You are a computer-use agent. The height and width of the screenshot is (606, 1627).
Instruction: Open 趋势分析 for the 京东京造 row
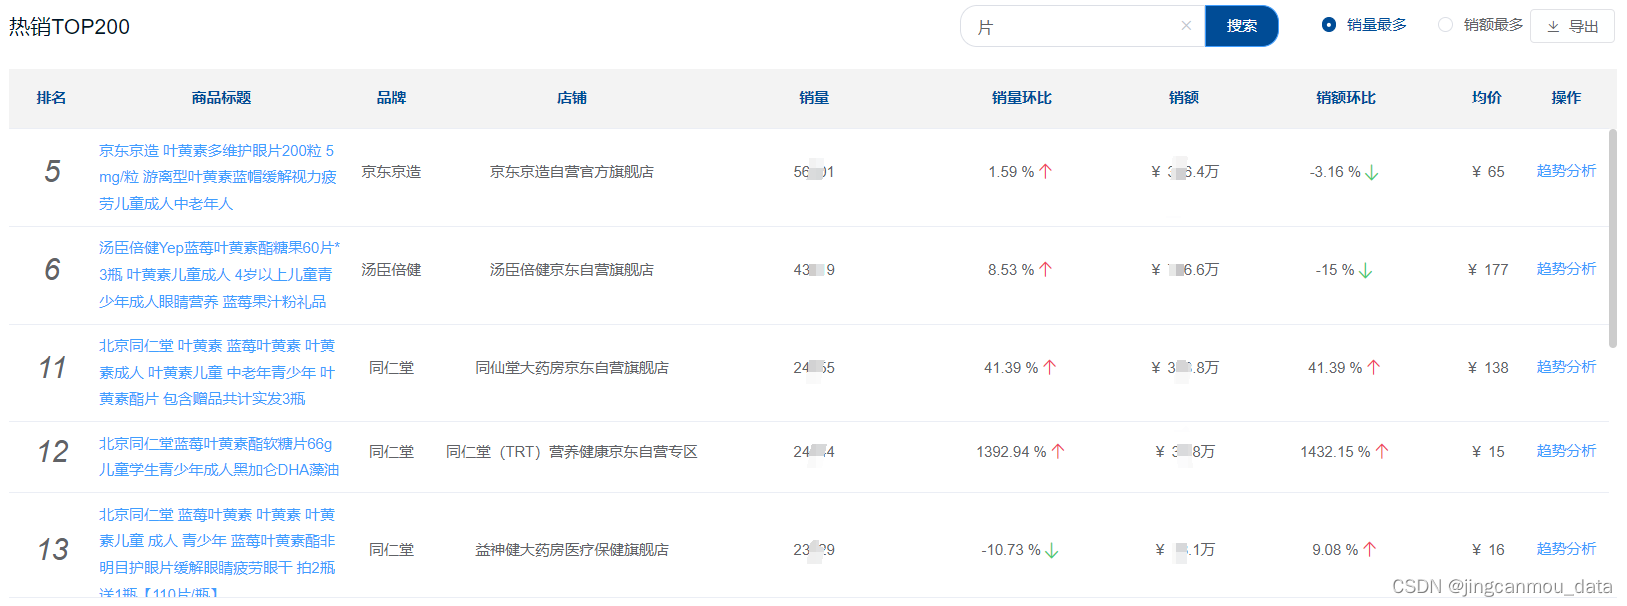1566,171
